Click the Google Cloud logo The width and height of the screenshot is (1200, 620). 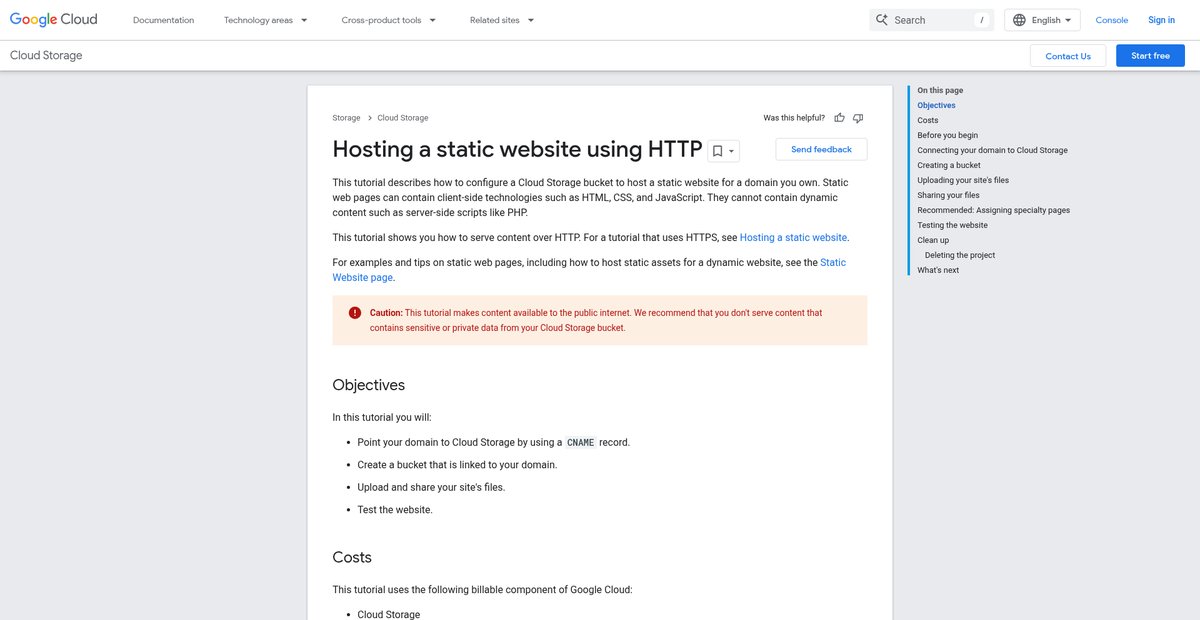tap(54, 20)
